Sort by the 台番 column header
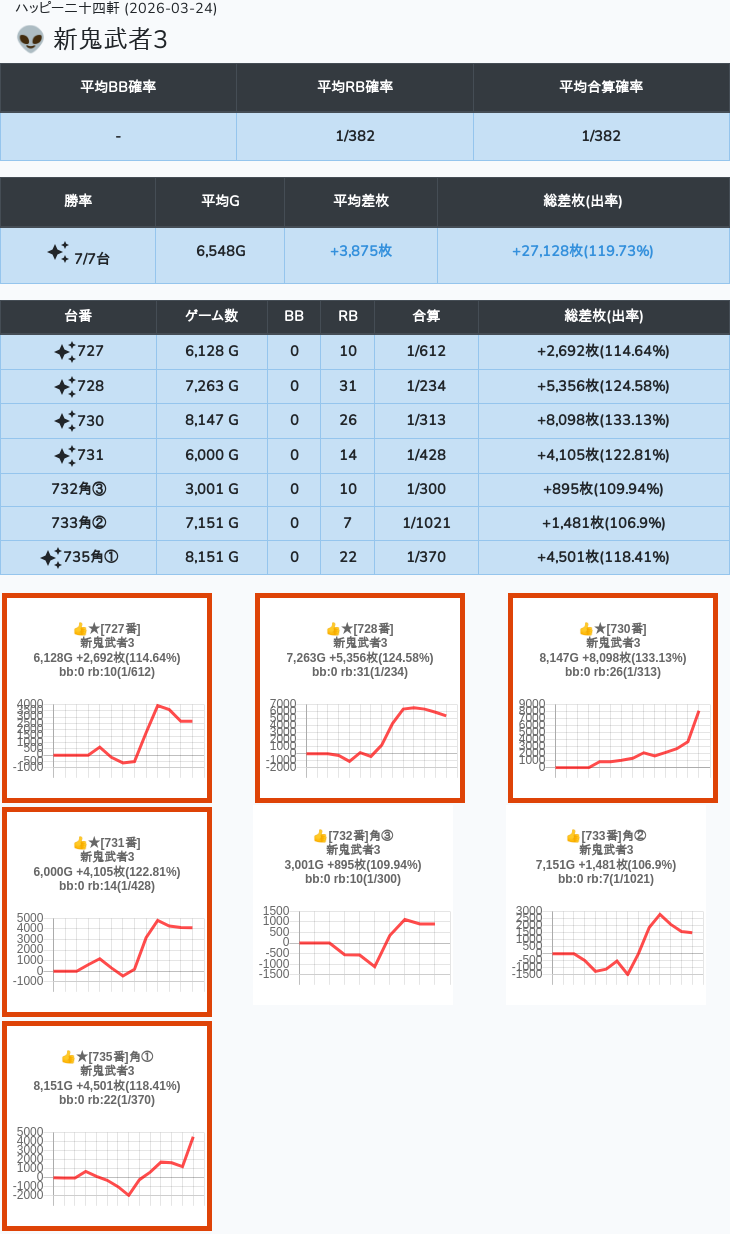 [x=78, y=316]
